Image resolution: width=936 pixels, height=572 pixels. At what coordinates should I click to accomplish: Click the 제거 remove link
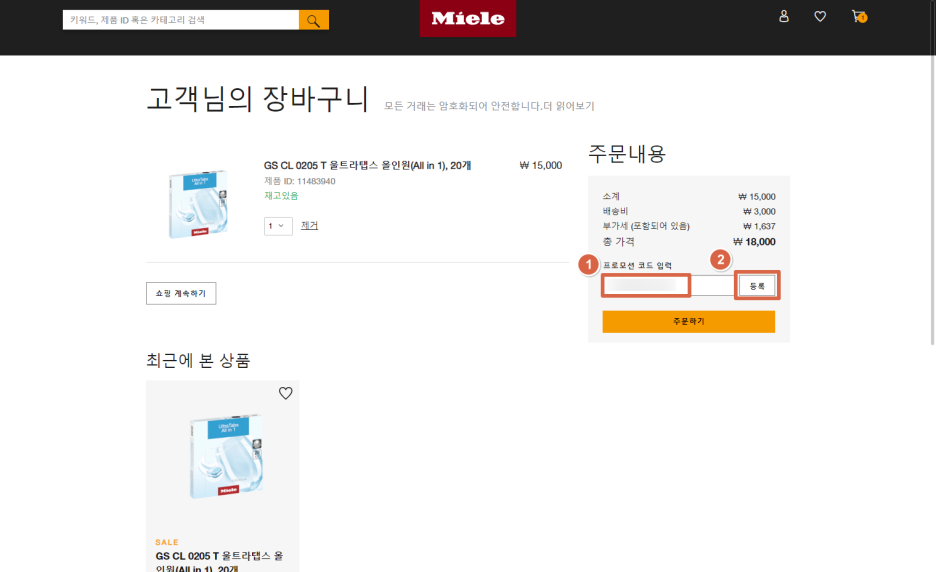tap(309, 226)
